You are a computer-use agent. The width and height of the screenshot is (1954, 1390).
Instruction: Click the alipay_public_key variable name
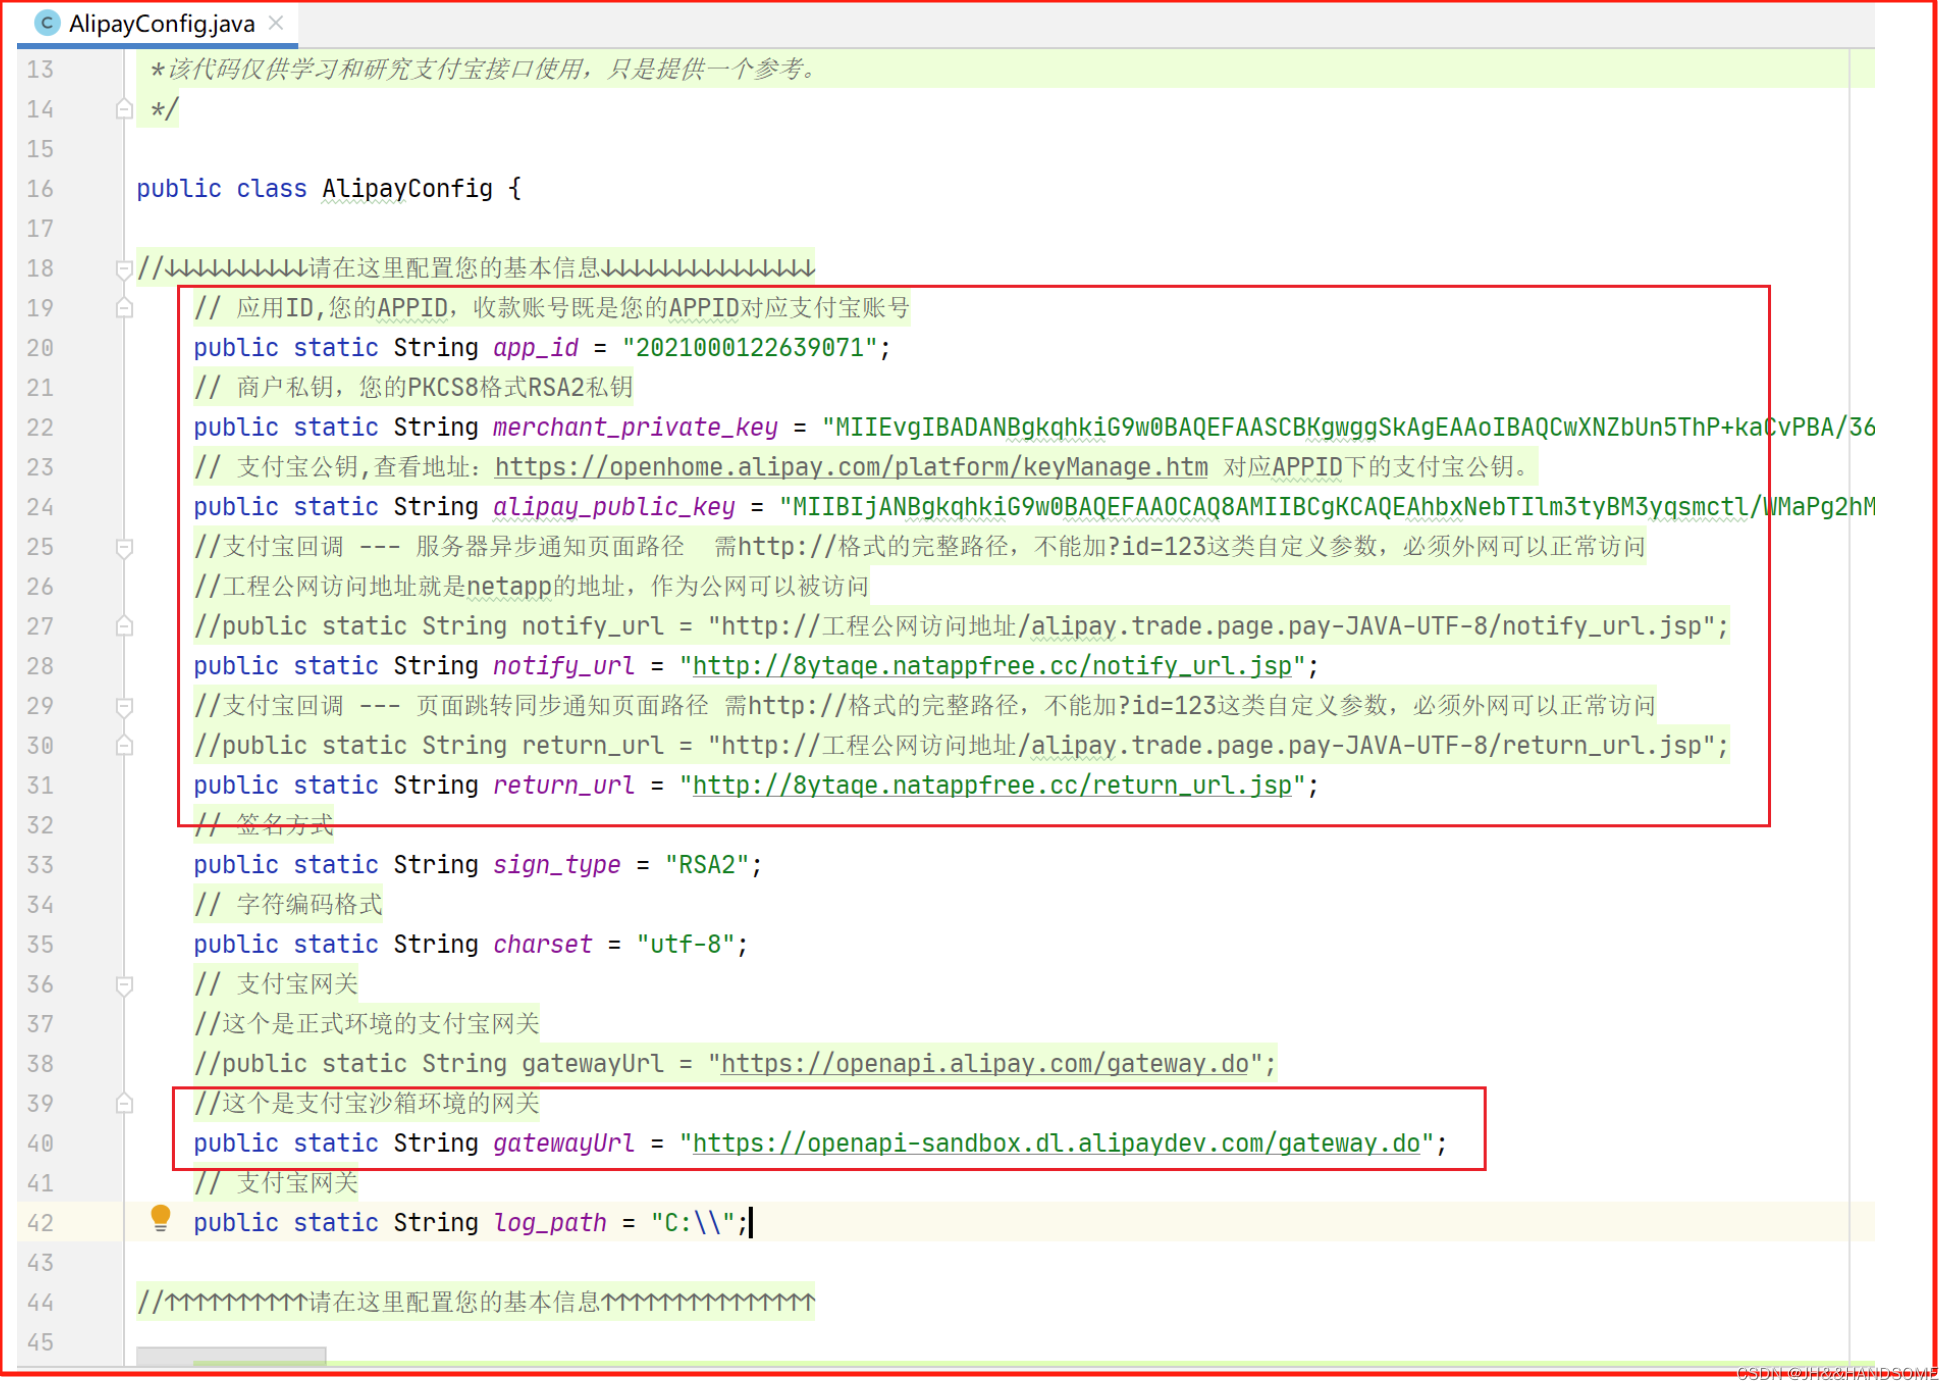pyautogui.click(x=614, y=507)
